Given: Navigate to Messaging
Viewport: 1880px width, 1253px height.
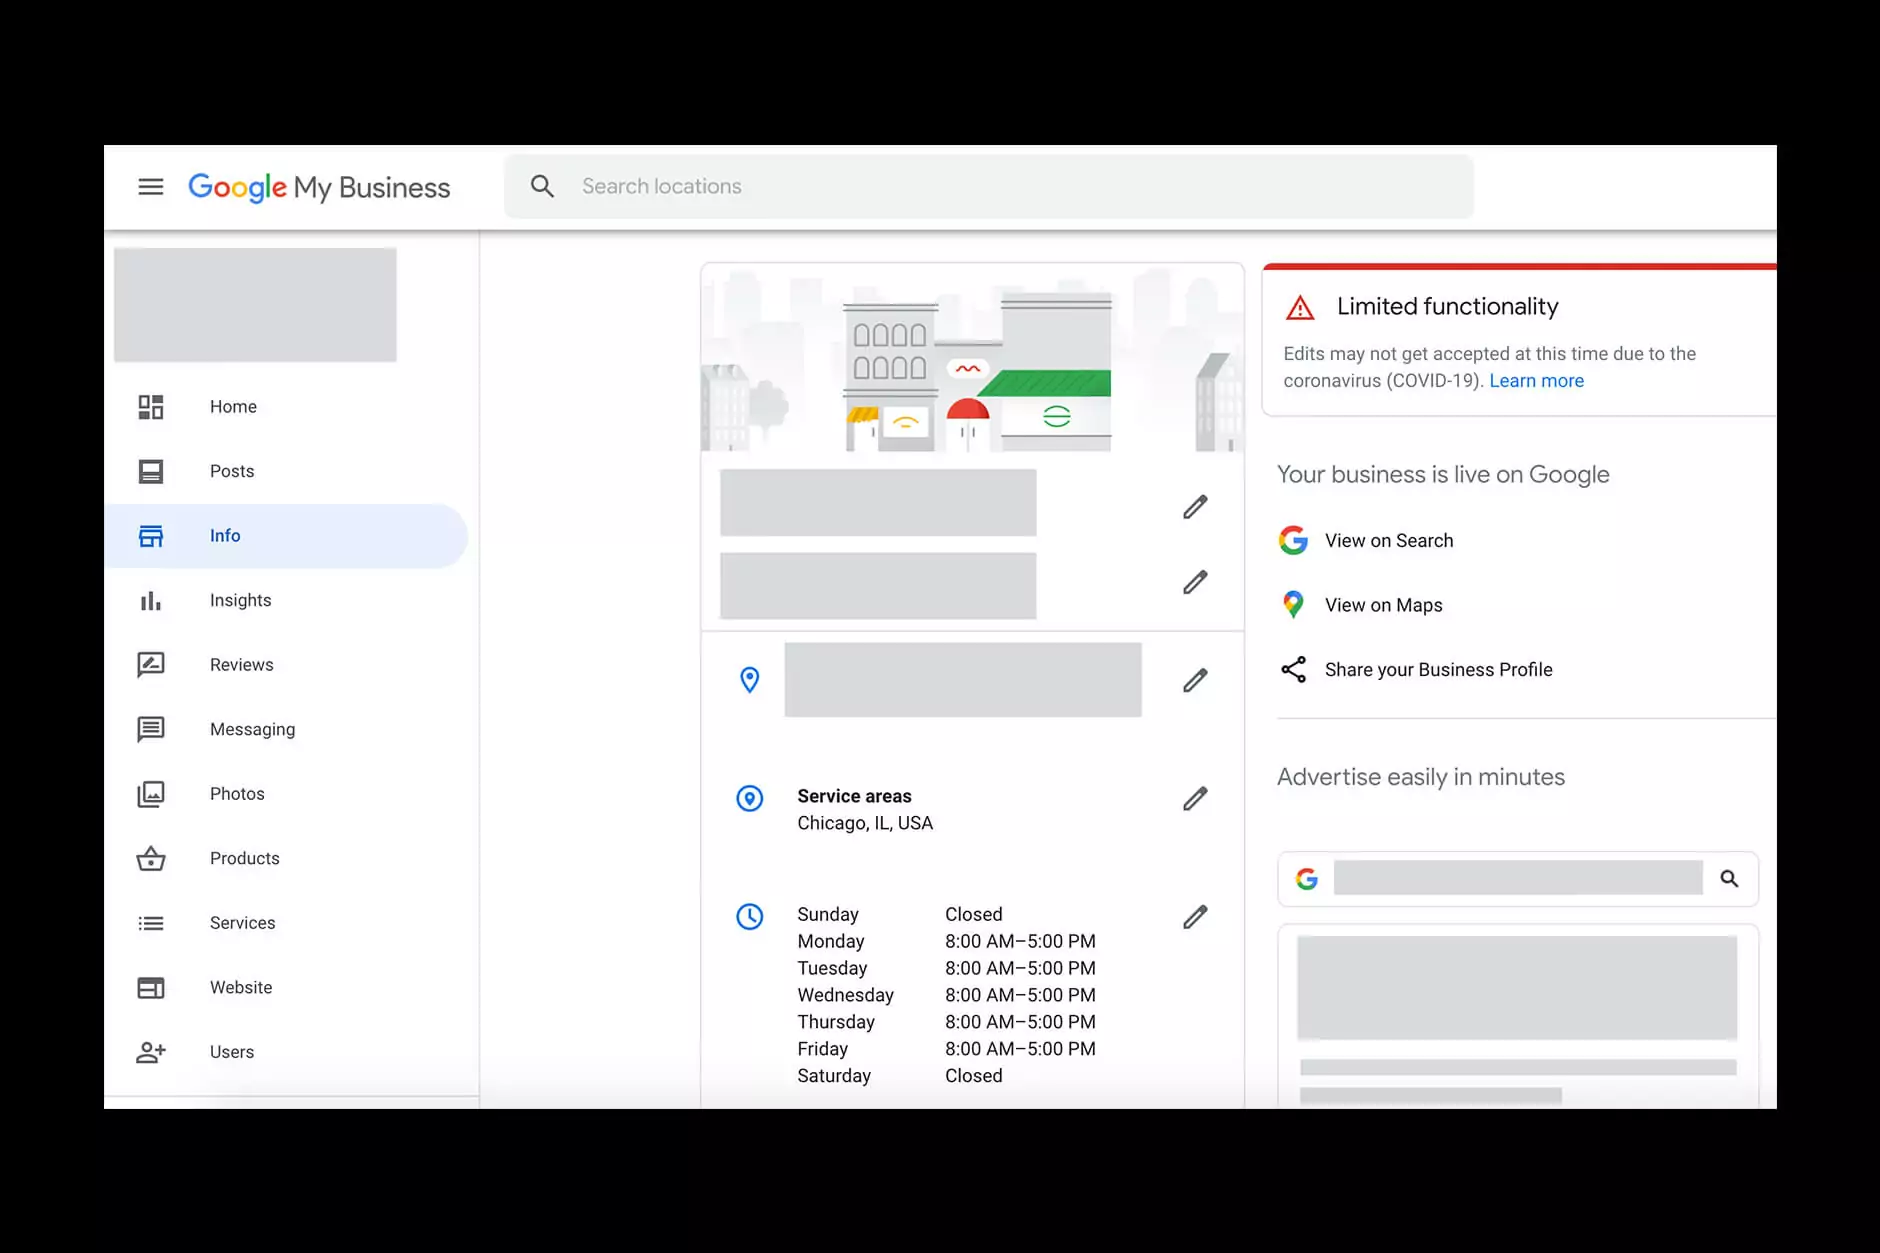Looking at the screenshot, I should [x=252, y=729].
